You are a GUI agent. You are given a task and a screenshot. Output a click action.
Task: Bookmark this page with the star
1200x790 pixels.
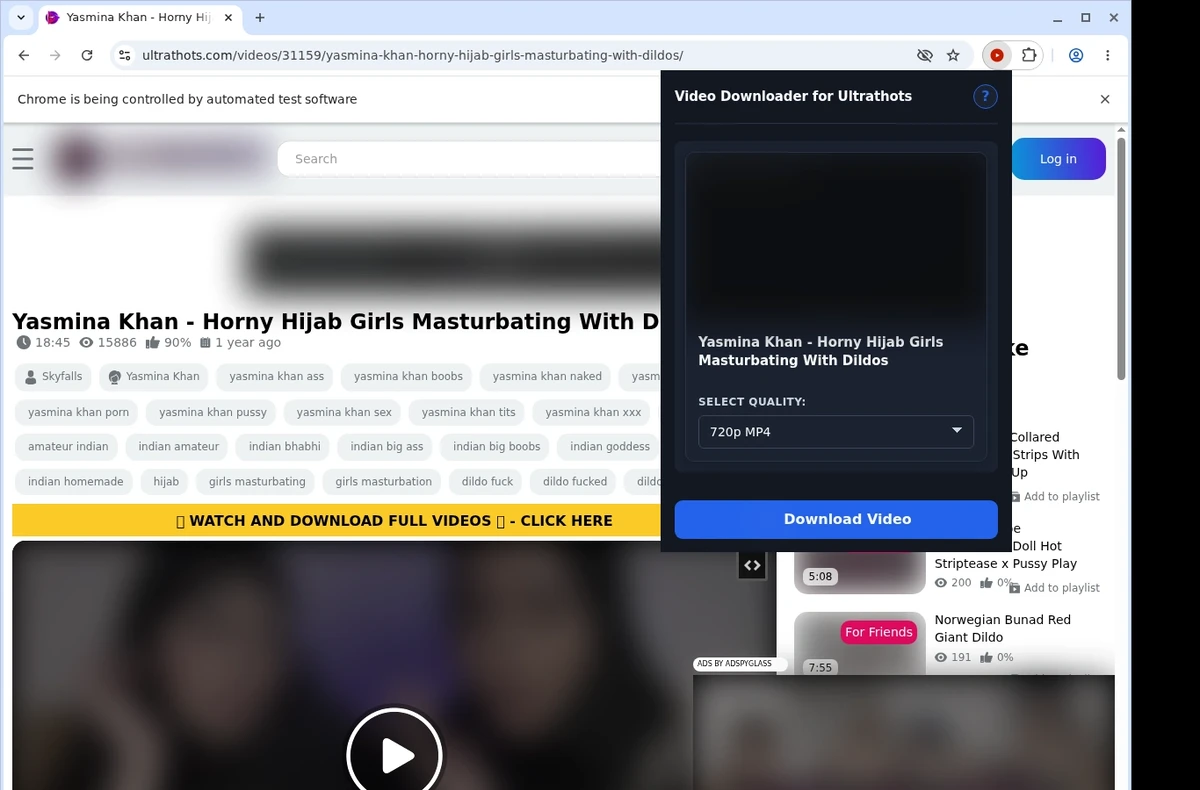(x=953, y=56)
